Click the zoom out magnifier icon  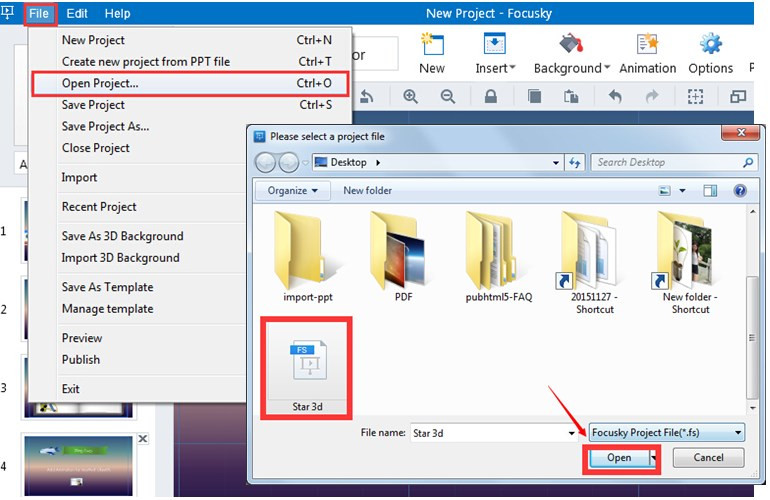click(447, 96)
